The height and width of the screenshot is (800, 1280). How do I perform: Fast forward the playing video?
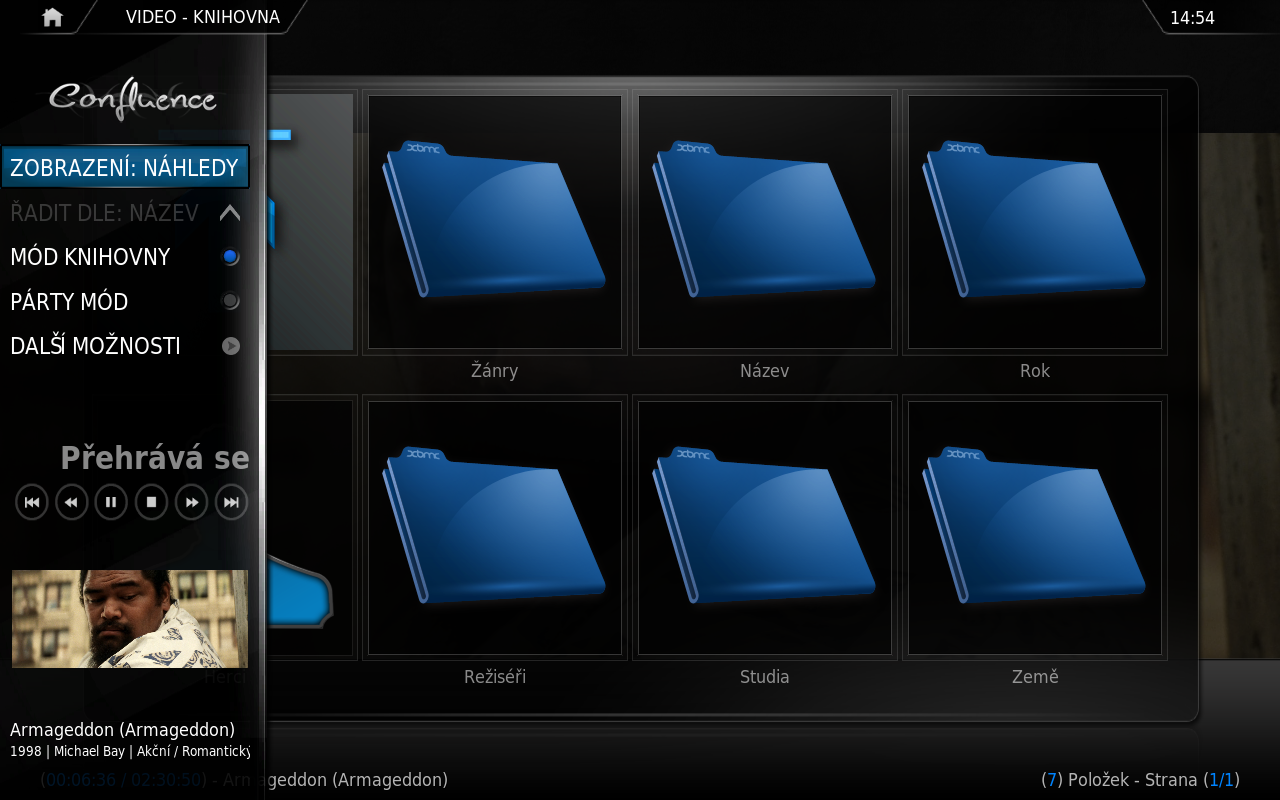click(191, 502)
